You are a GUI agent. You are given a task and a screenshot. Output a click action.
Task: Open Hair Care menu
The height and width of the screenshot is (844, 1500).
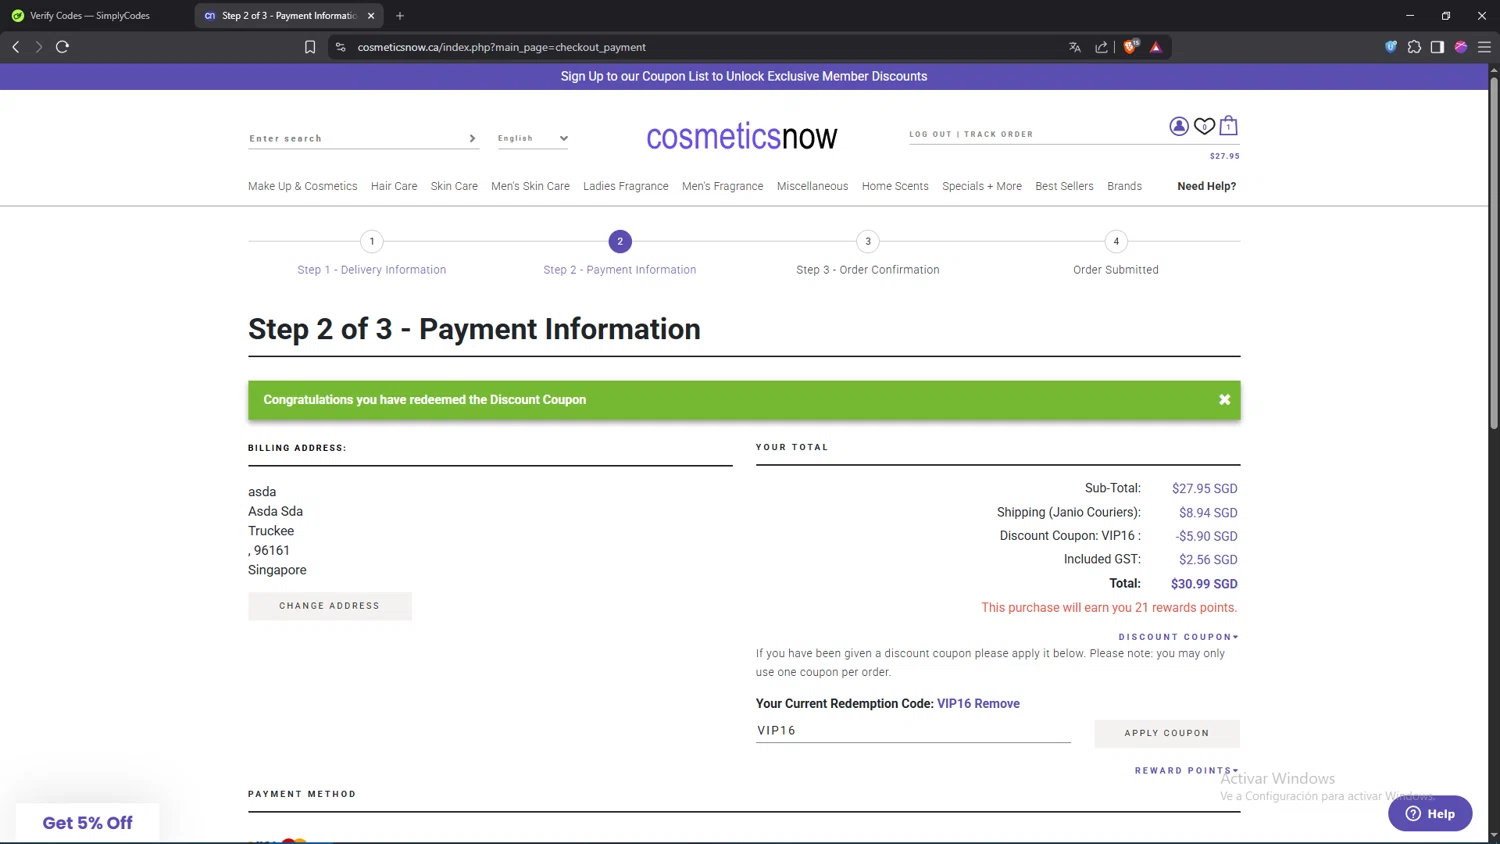tap(394, 186)
